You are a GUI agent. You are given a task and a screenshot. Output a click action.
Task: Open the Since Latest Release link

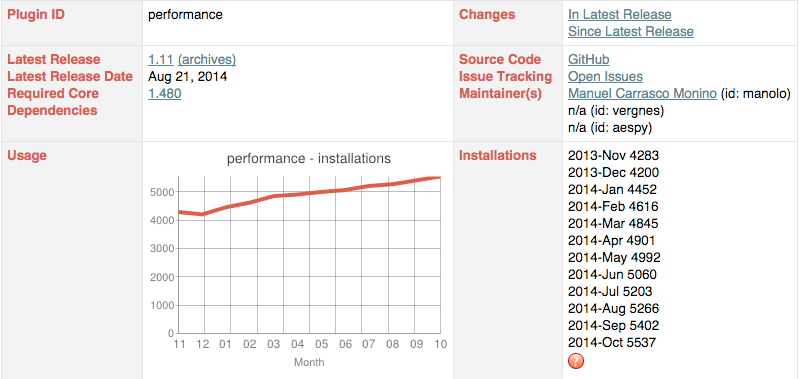631,32
